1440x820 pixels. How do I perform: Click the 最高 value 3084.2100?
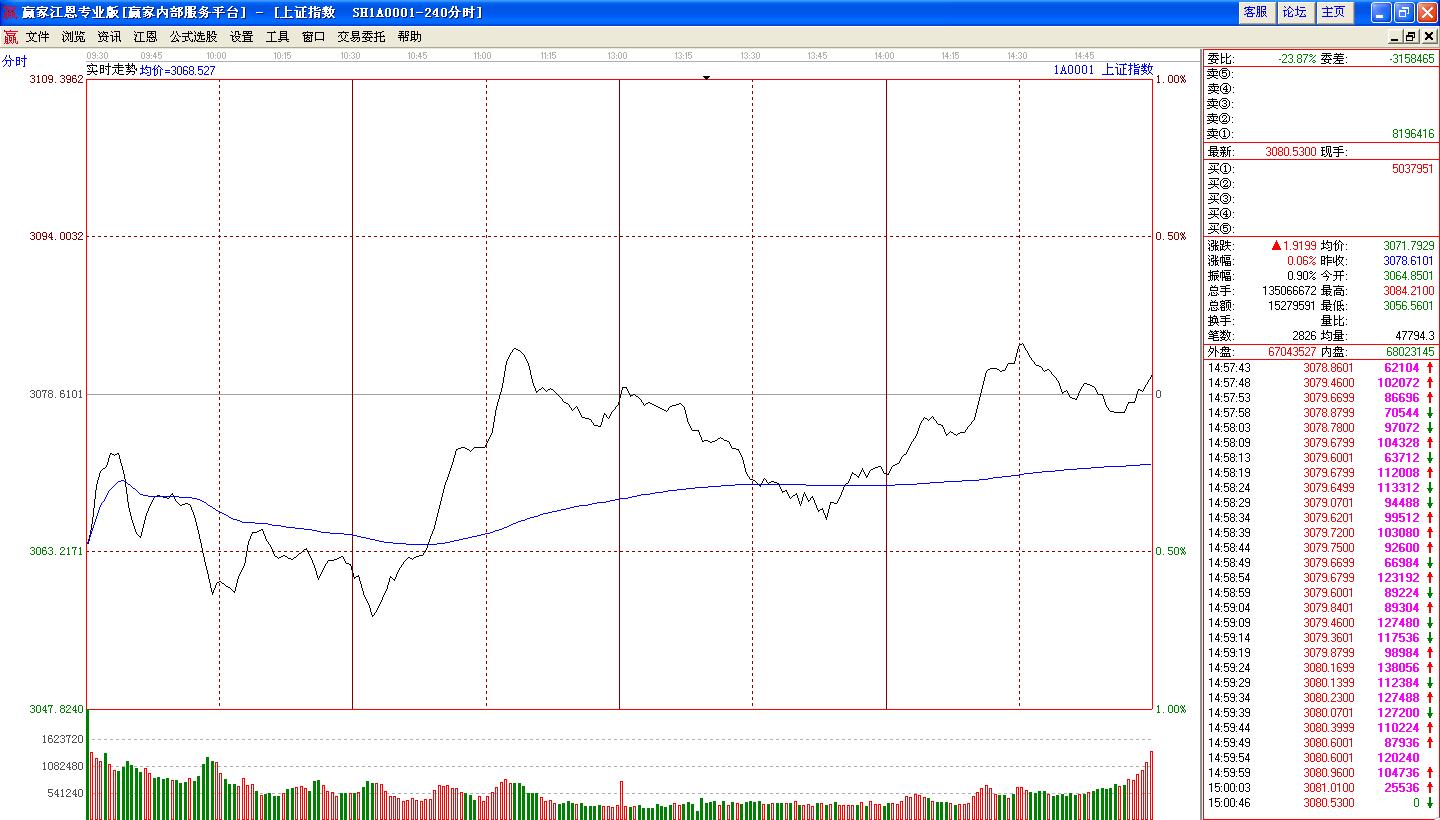click(1409, 290)
